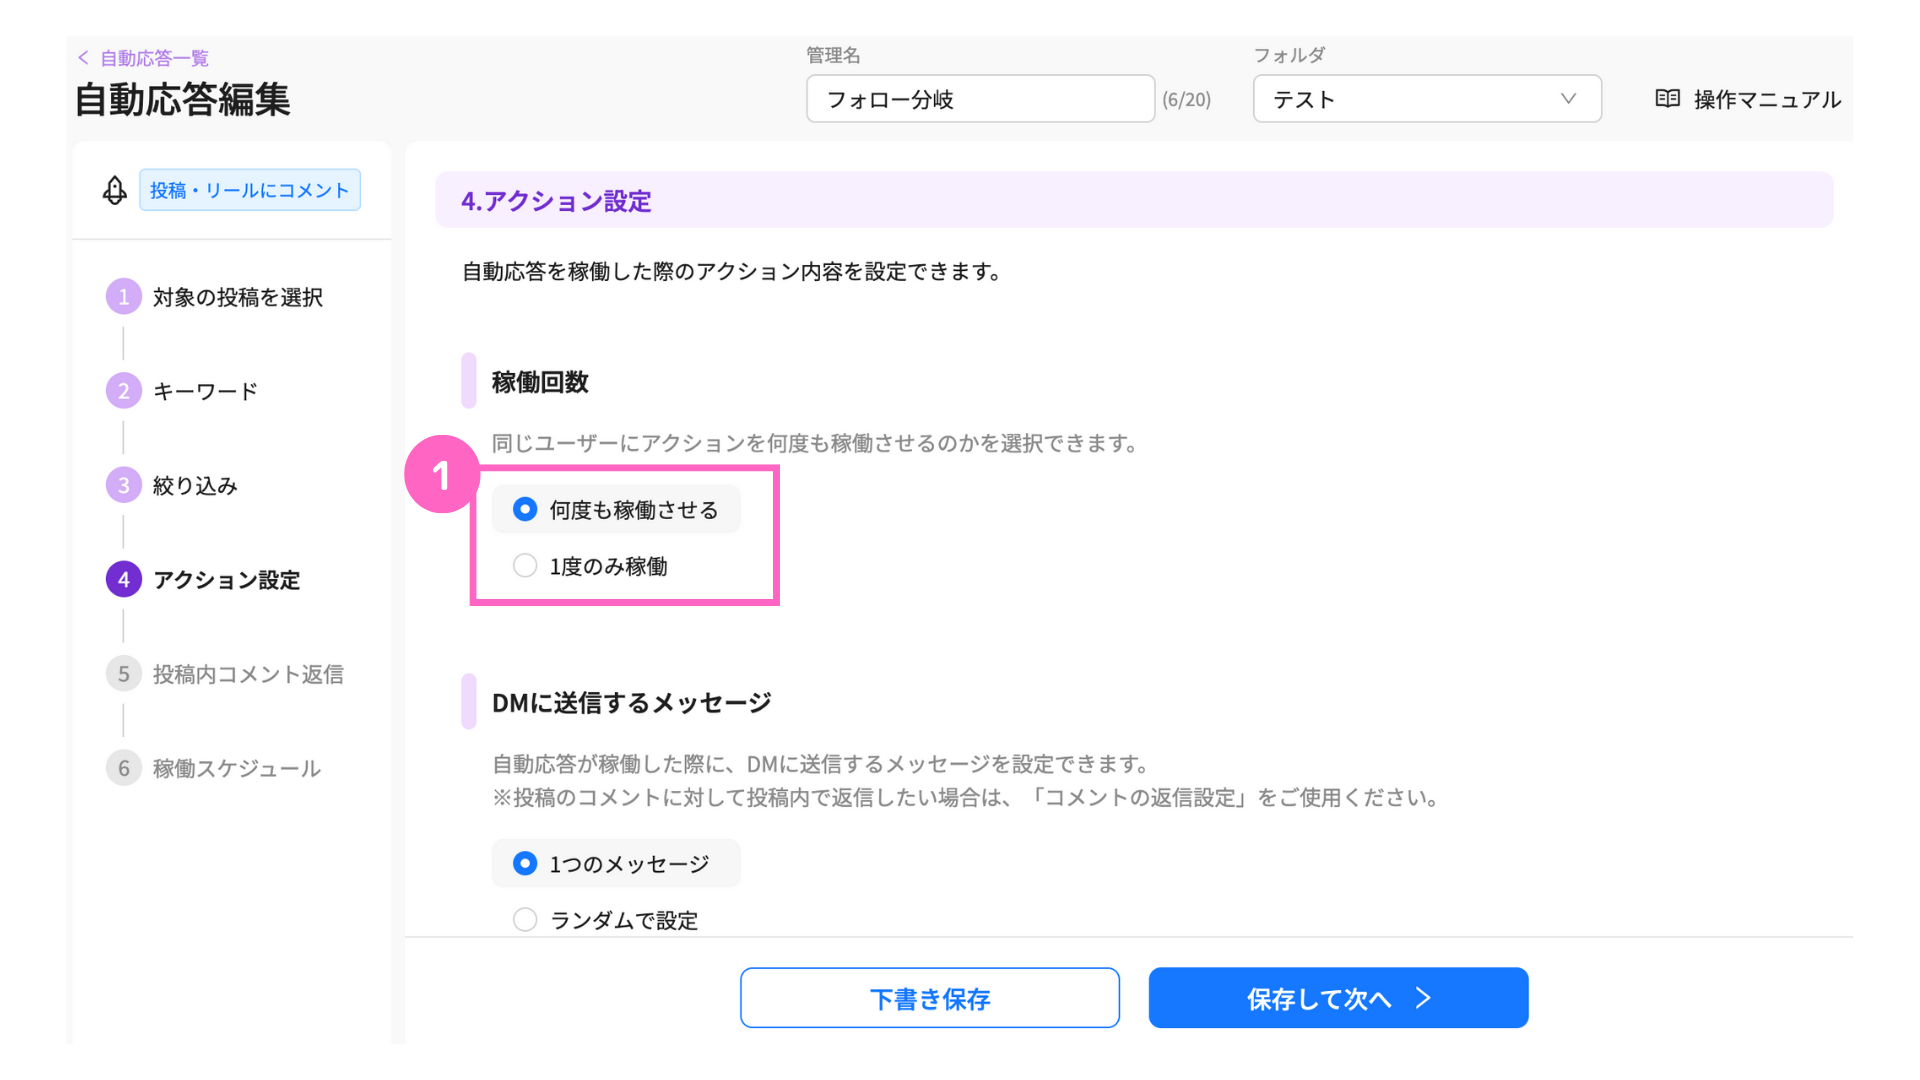Click the step 6 circle icon
1920x1080 pixels.
coord(124,767)
